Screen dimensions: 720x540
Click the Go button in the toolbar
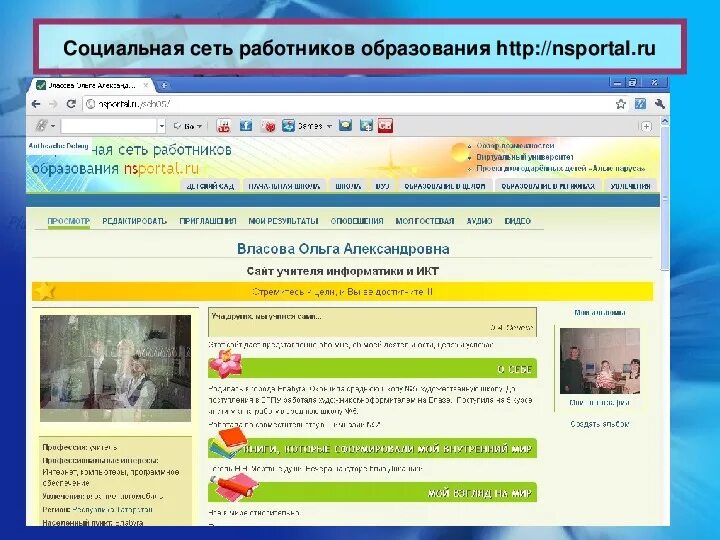pyautogui.click(x=185, y=126)
